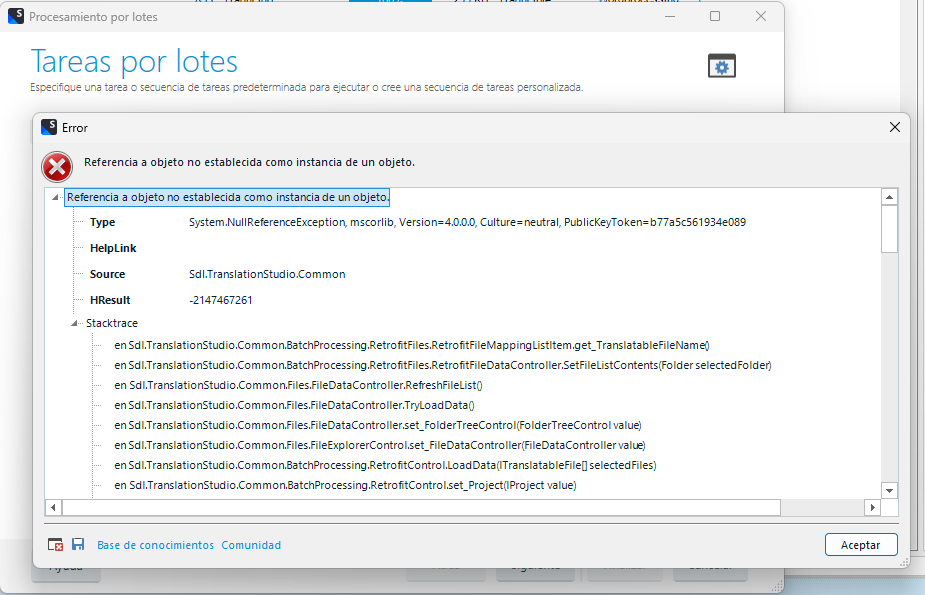Click the error message text beside the red icon
The height and width of the screenshot is (595, 925).
click(249, 162)
